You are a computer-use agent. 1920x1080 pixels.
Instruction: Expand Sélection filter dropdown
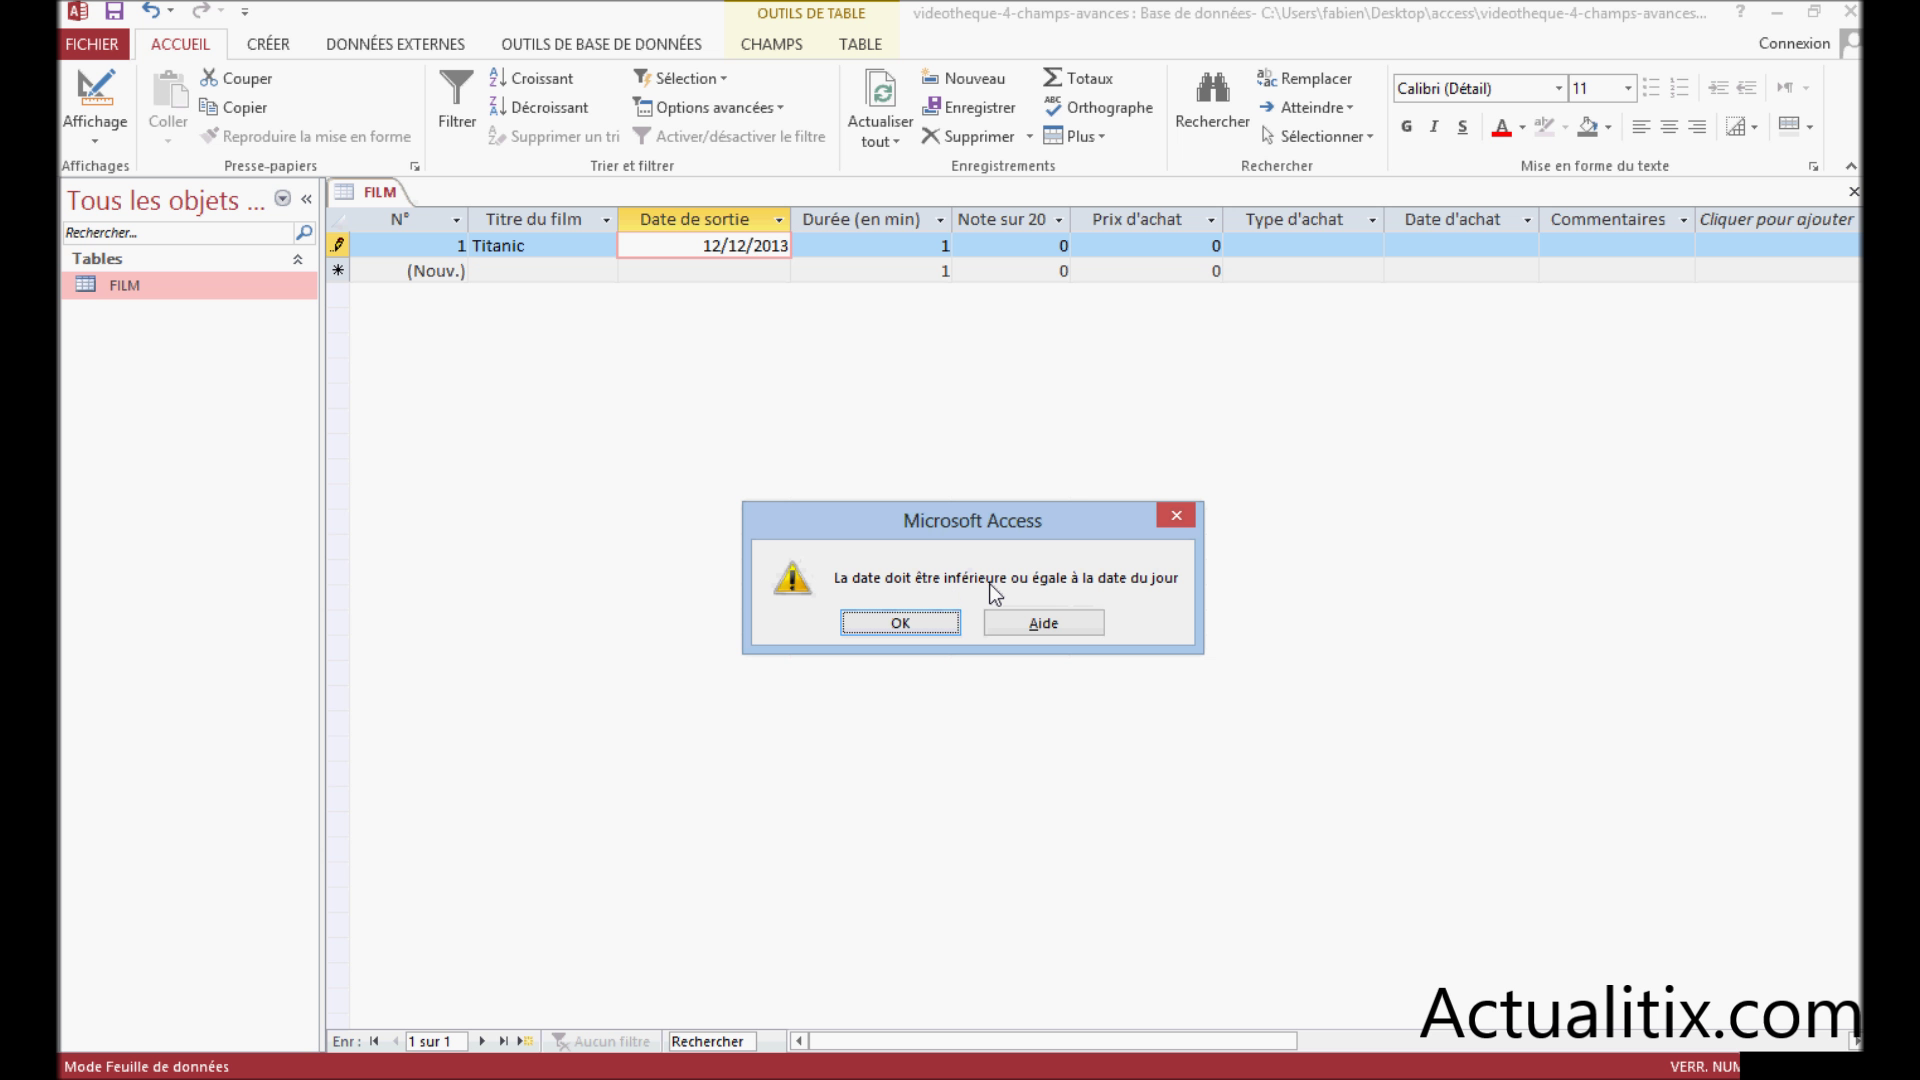click(724, 78)
